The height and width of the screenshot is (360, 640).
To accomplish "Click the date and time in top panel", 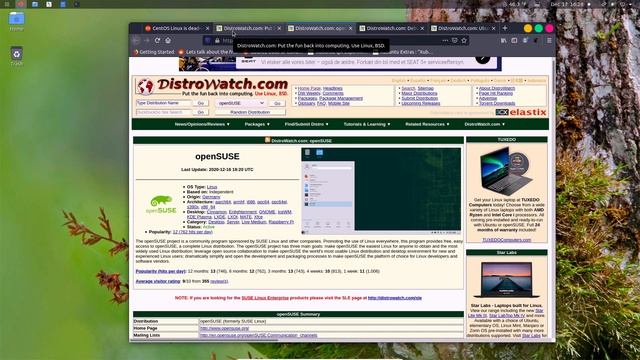I will tap(567, 4).
